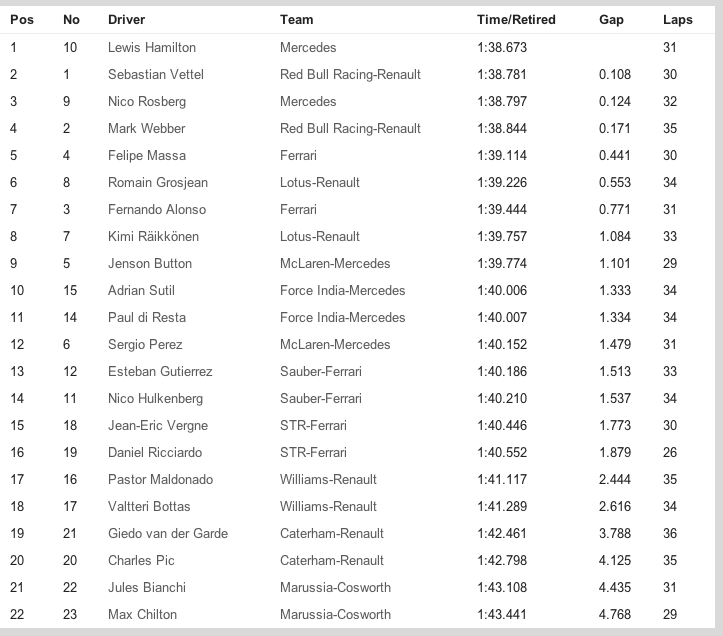Select driver Lewis Hamilton
The width and height of the screenshot is (723, 636).
pos(152,47)
